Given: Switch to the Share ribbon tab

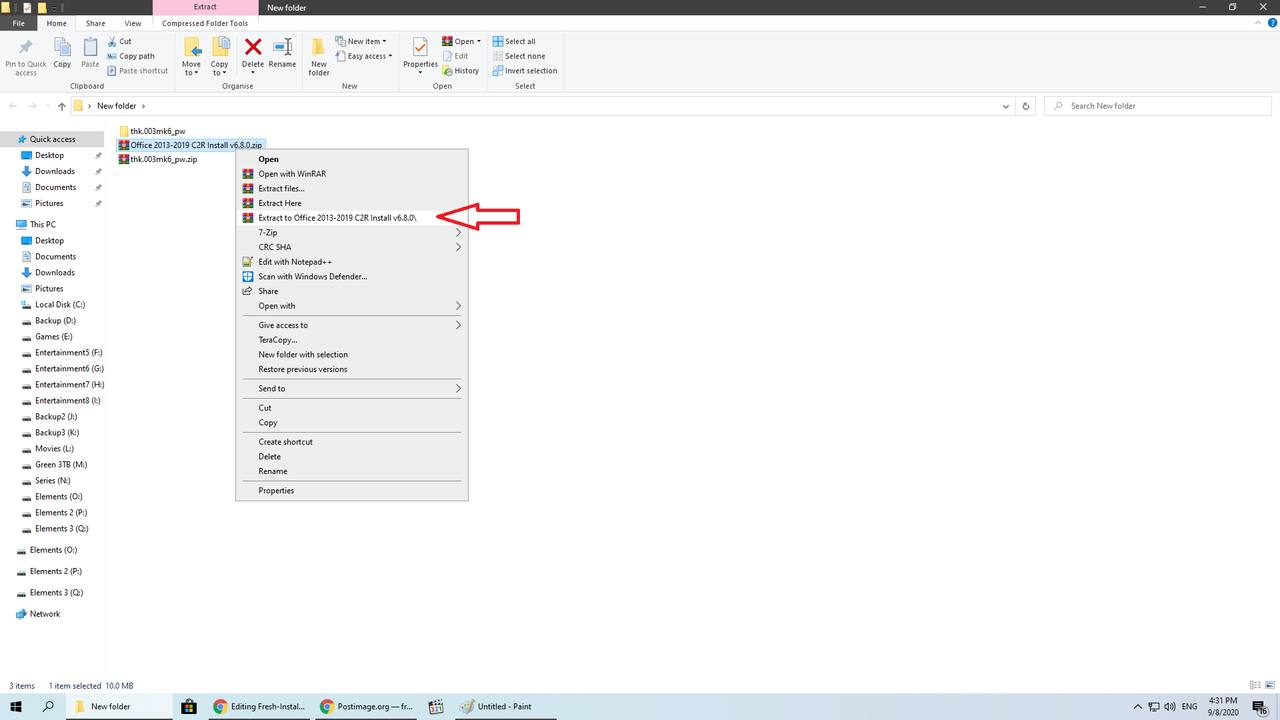Looking at the screenshot, I should click(x=95, y=23).
